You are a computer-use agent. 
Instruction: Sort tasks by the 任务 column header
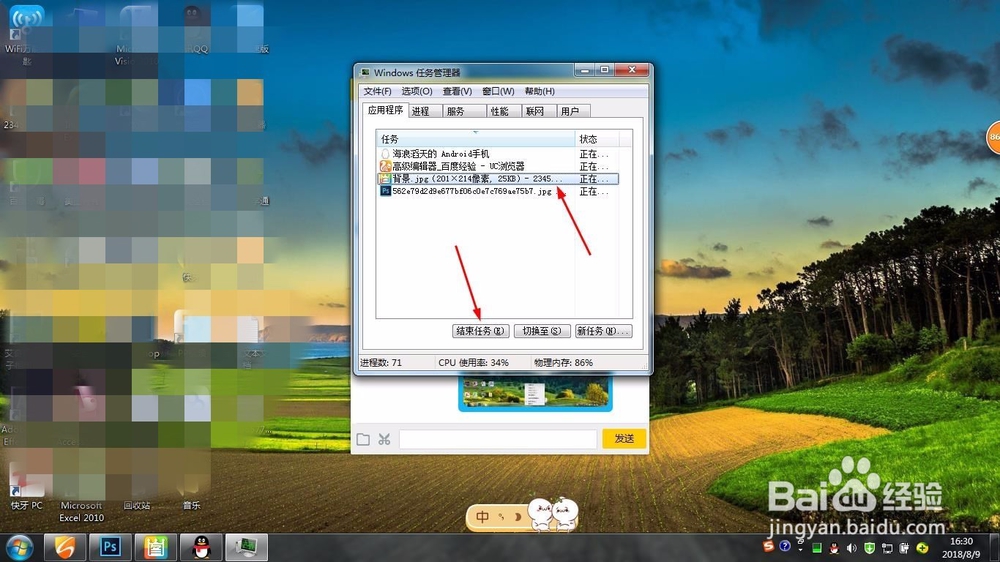[x=476, y=139]
